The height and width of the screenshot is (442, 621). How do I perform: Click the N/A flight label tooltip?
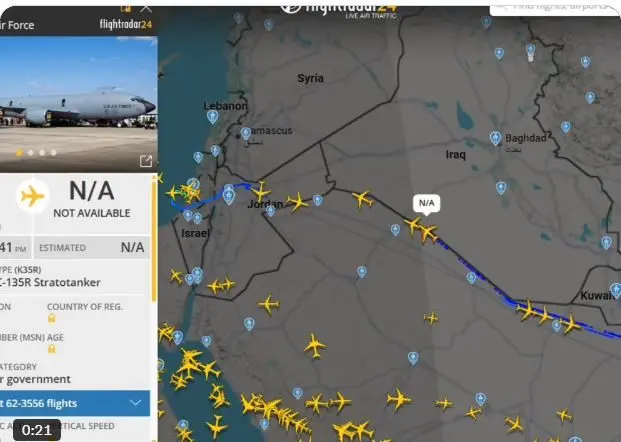427,204
